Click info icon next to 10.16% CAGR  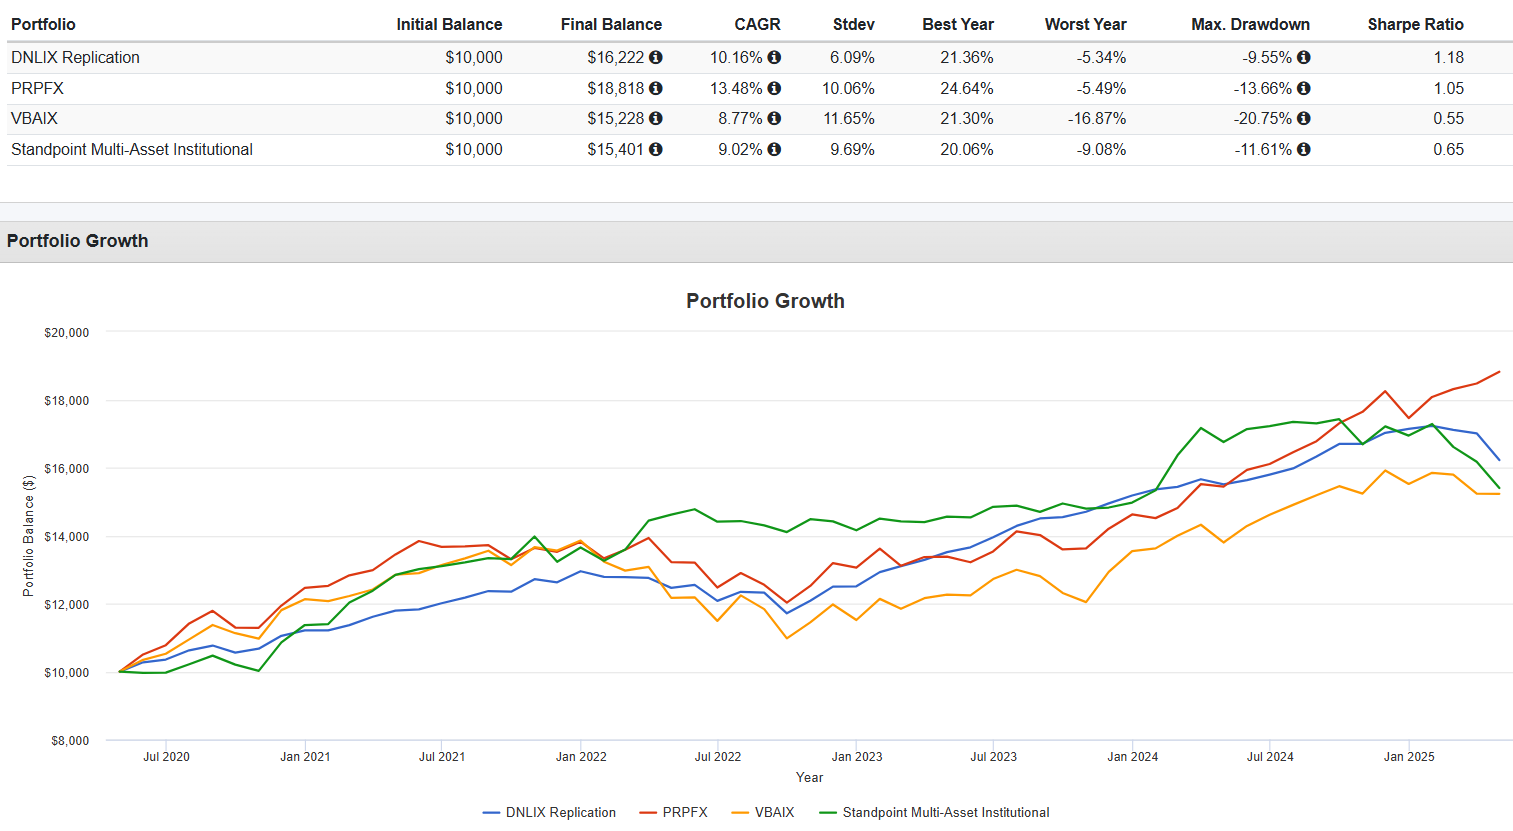click(774, 58)
